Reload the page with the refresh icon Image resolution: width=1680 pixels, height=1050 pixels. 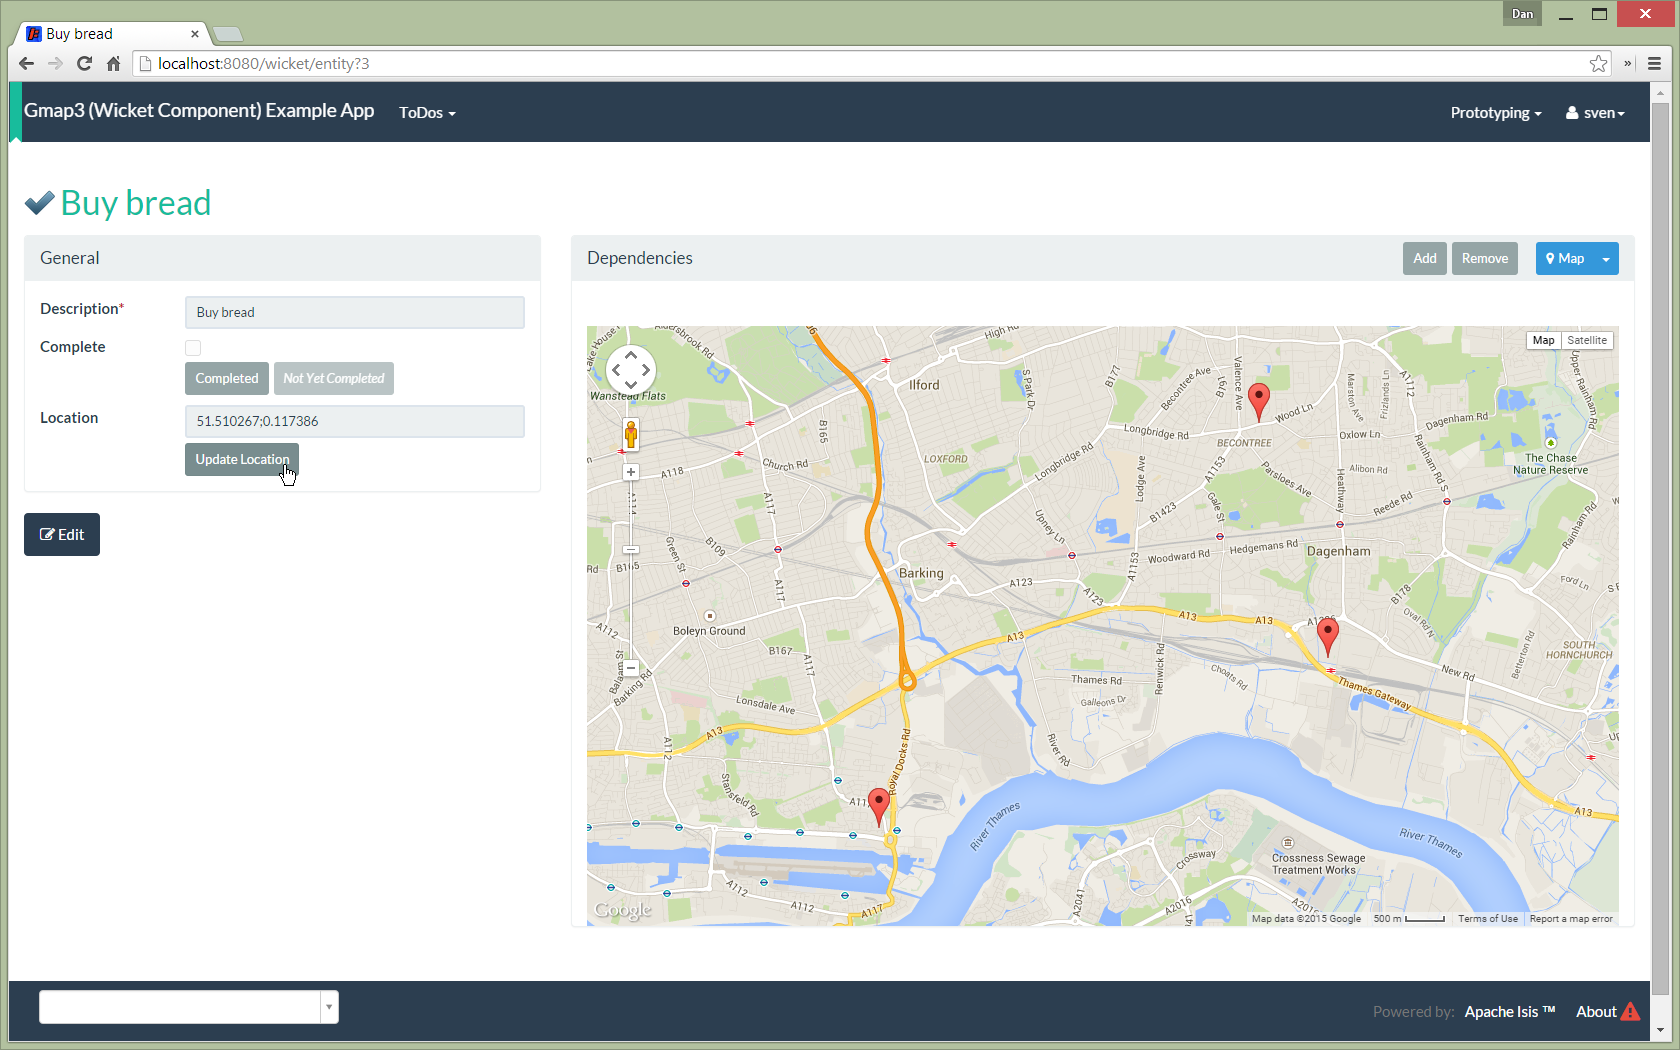tap(84, 63)
